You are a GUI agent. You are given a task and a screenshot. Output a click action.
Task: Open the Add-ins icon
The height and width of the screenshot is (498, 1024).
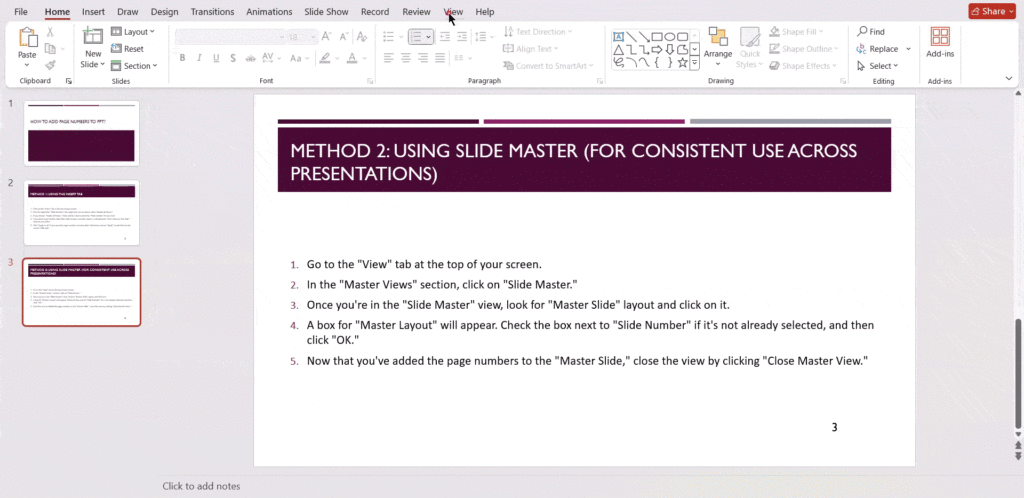point(939,37)
